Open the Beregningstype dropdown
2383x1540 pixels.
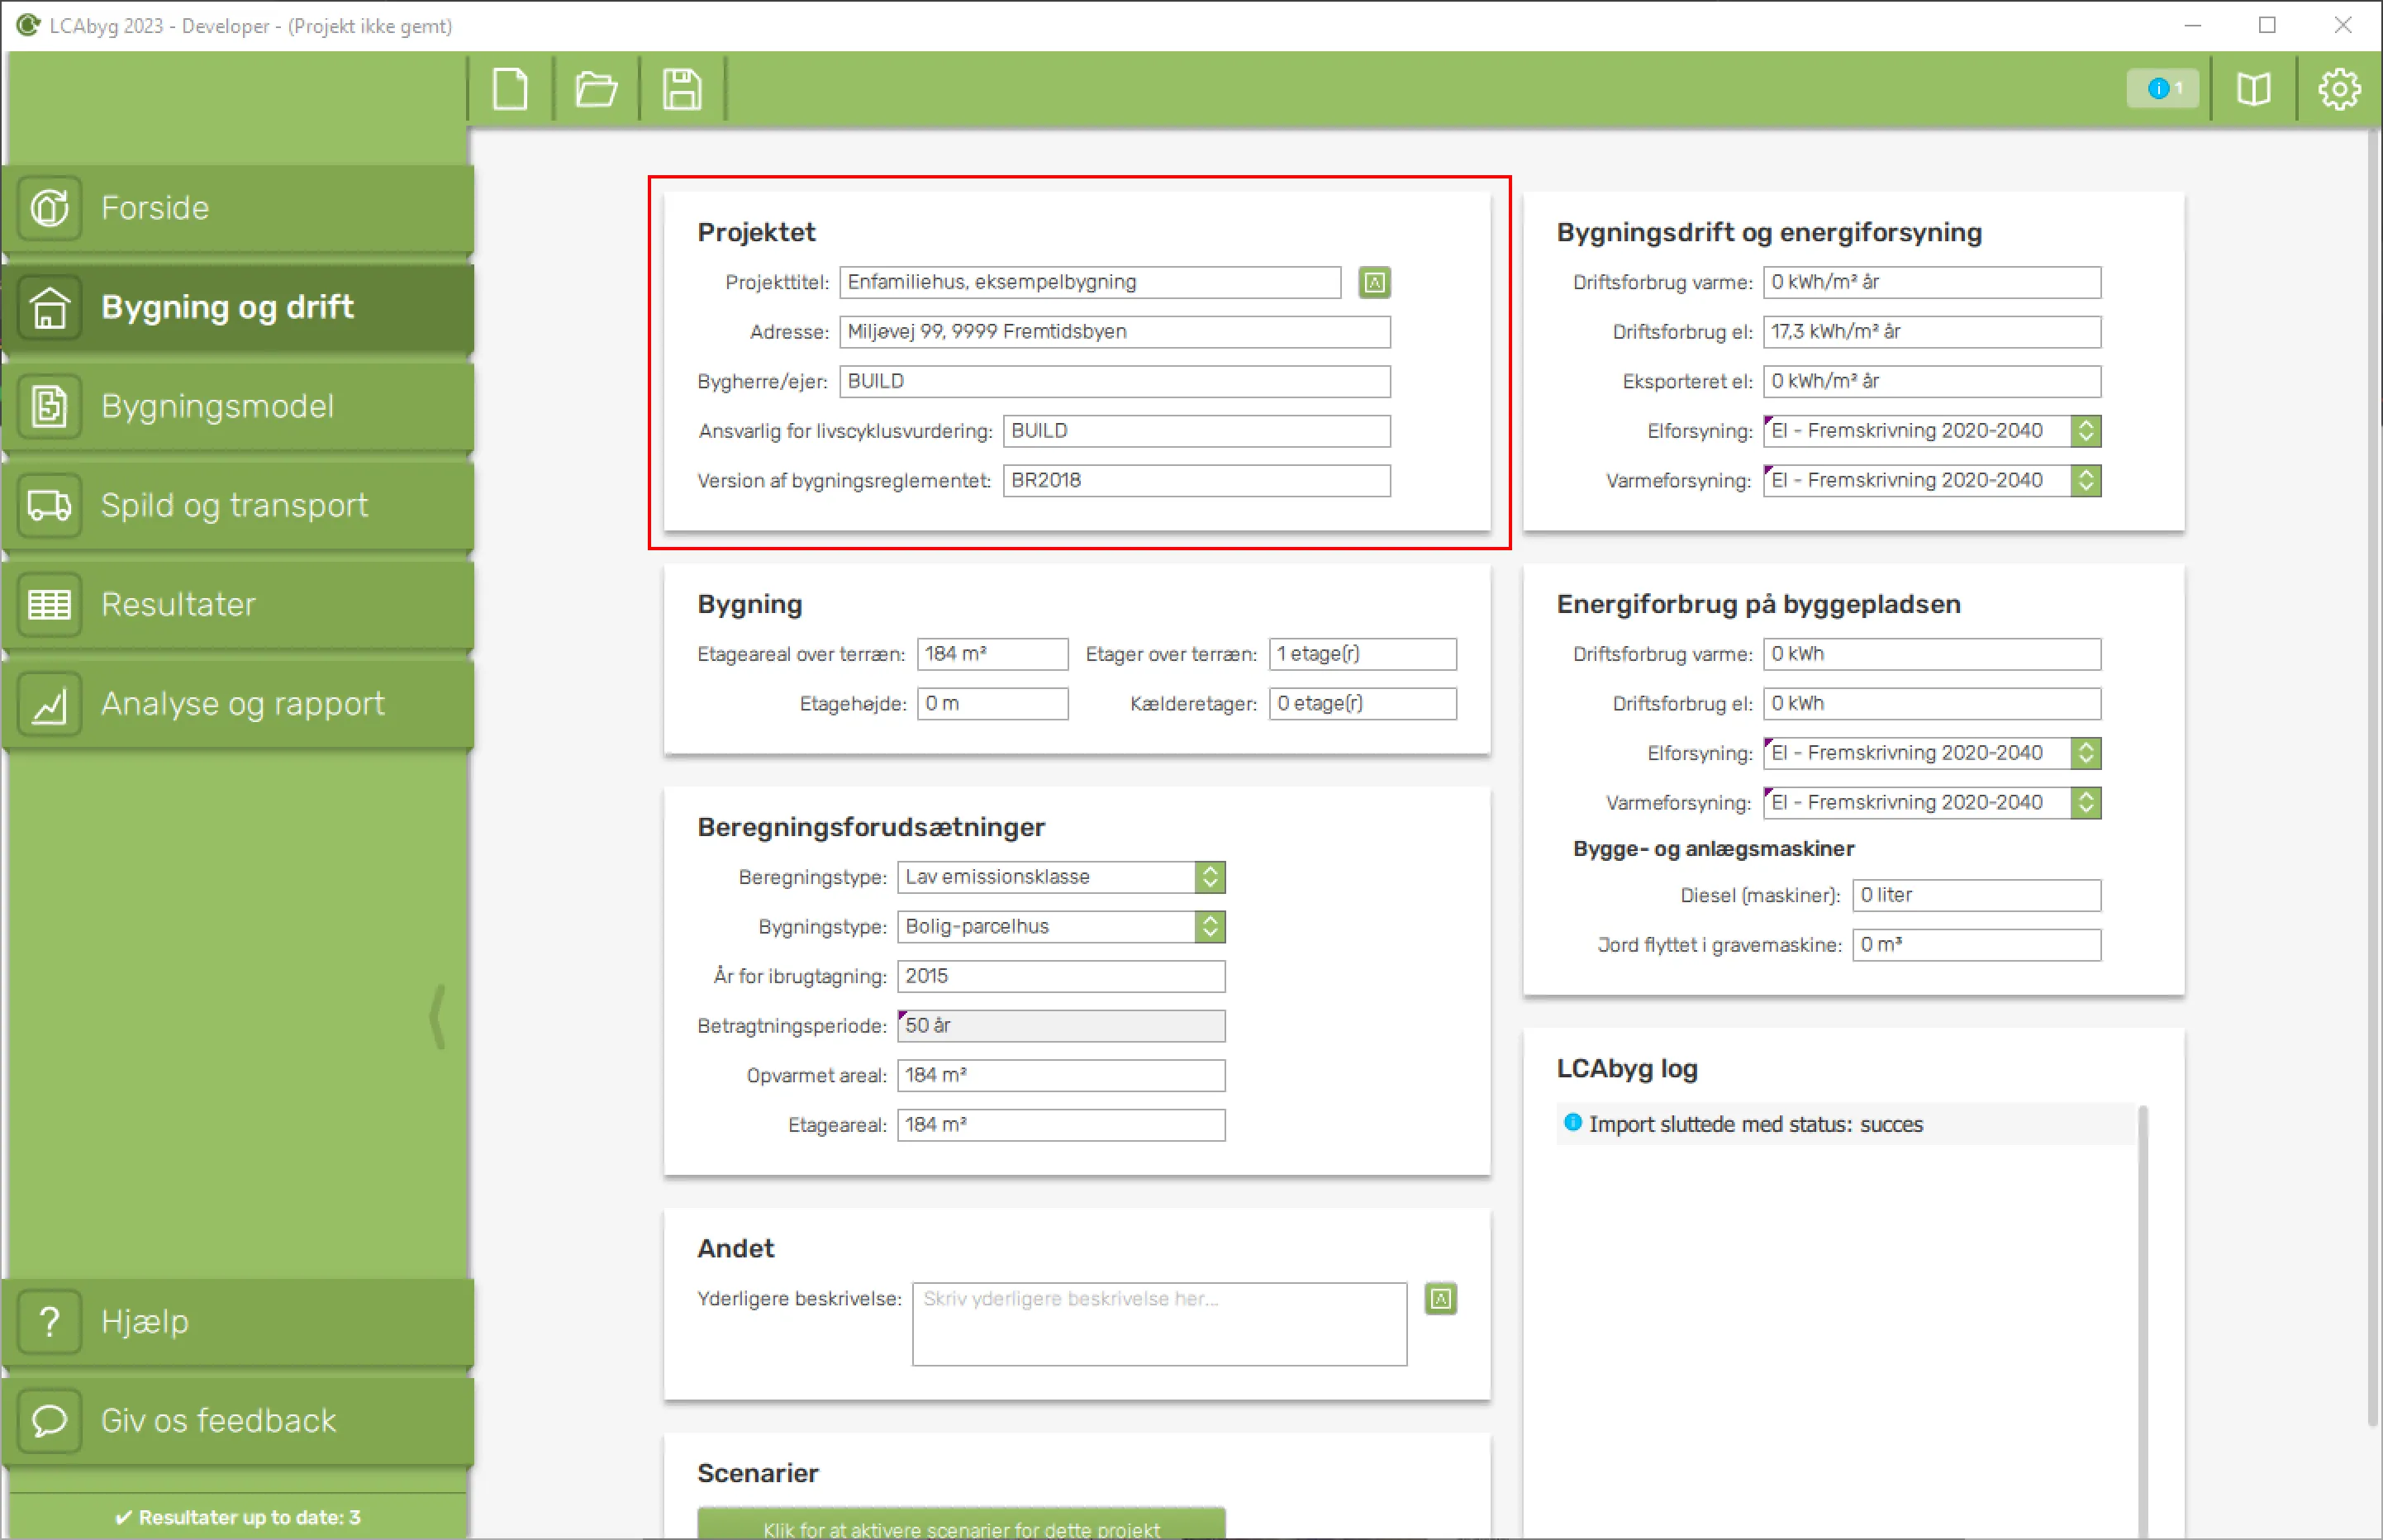click(1061, 877)
